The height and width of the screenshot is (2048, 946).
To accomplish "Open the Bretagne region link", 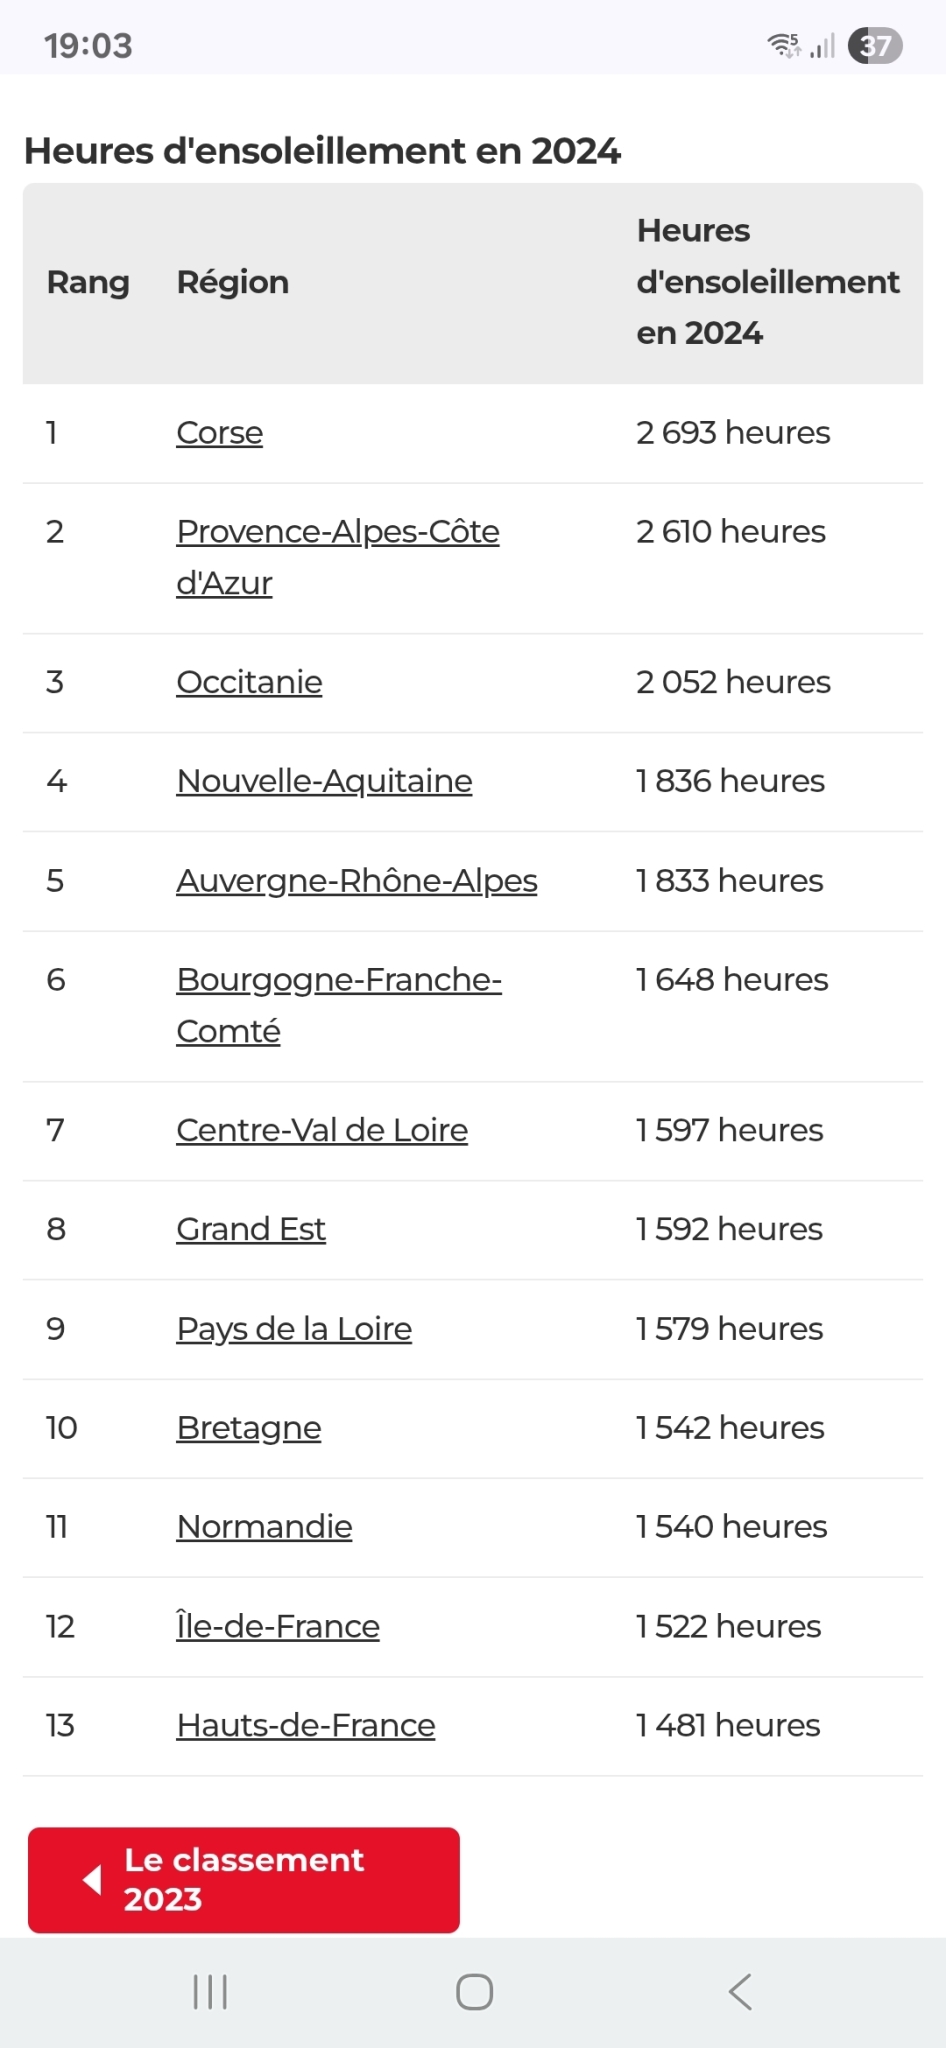I will pos(249,1428).
